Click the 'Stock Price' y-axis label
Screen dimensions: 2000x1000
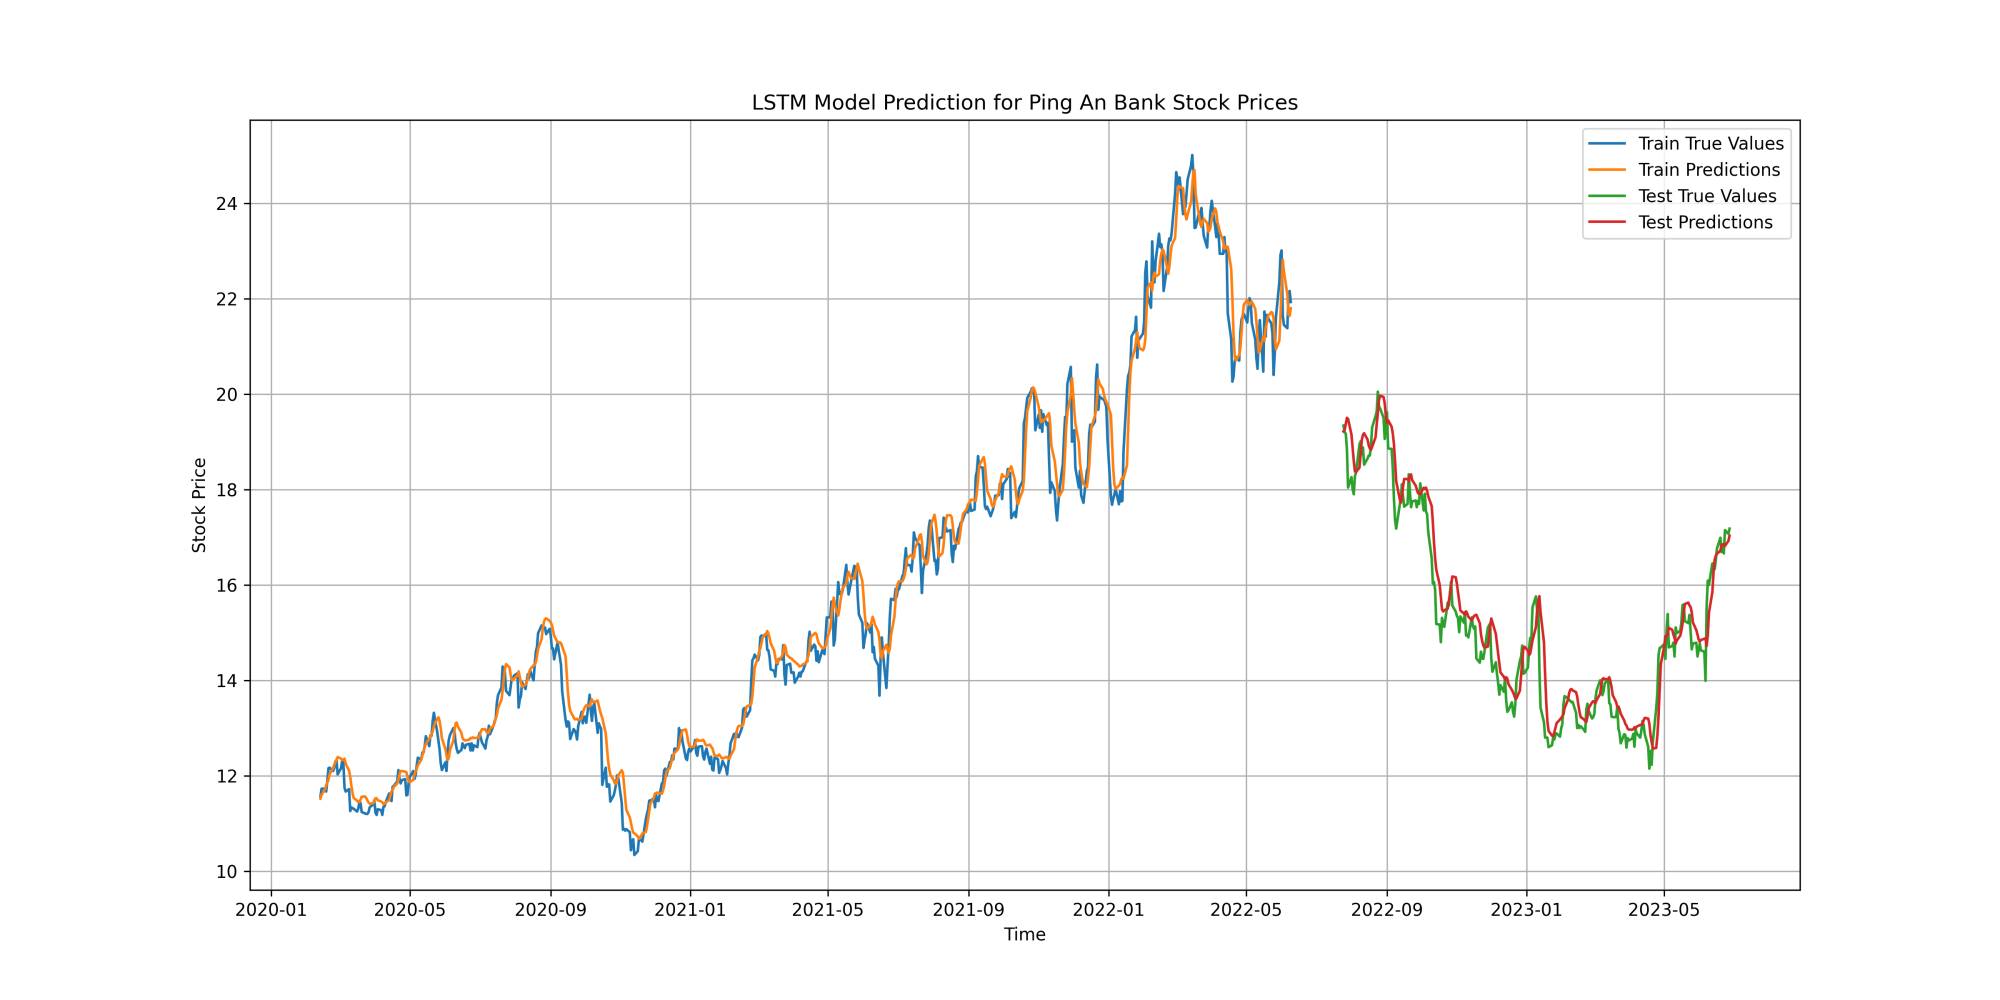coord(200,505)
